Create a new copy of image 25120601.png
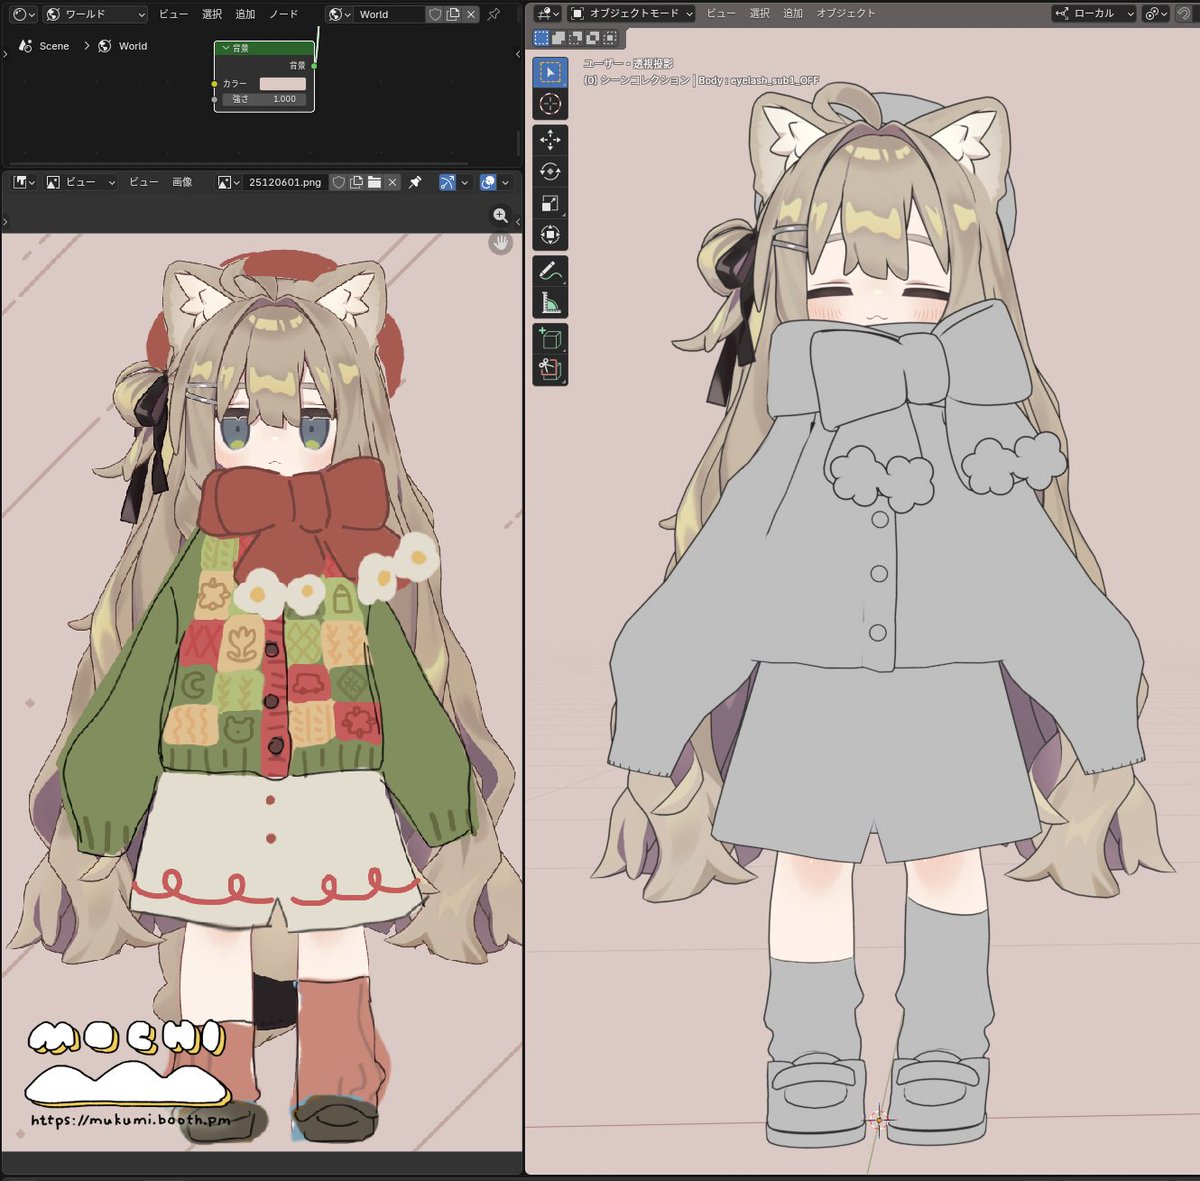 pos(356,182)
